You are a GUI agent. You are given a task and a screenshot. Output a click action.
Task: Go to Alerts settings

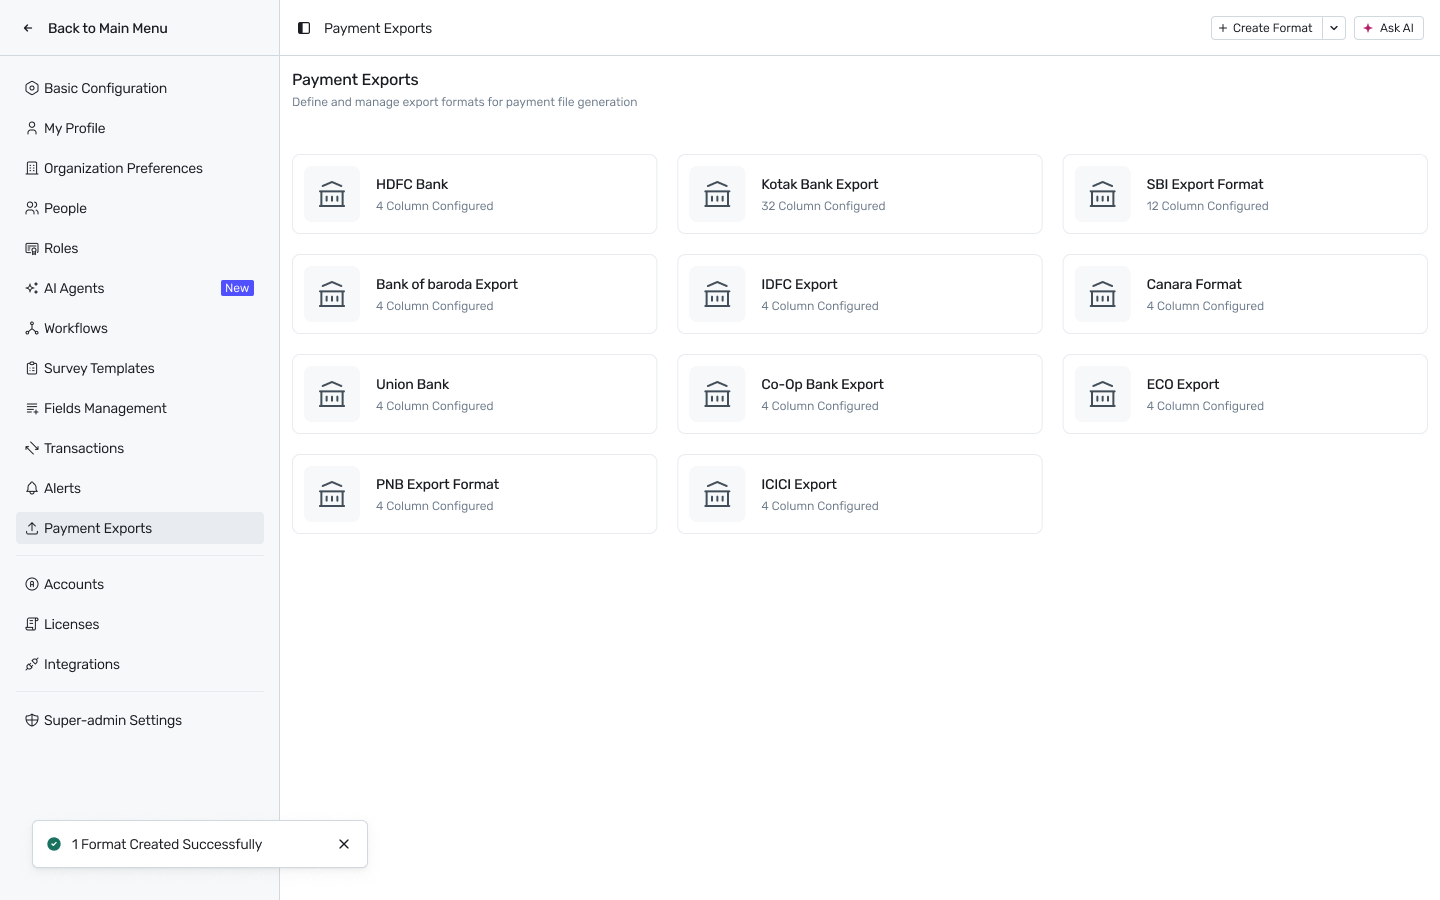tap(140, 488)
